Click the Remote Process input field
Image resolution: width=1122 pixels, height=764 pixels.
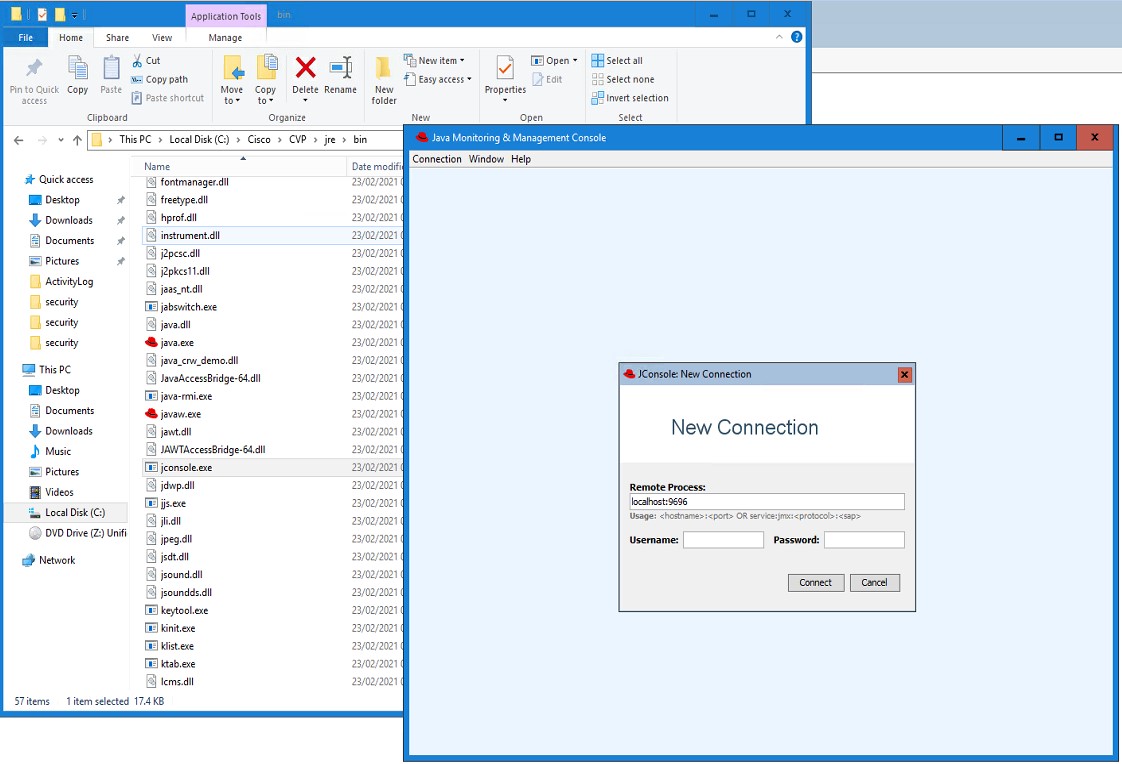766,502
